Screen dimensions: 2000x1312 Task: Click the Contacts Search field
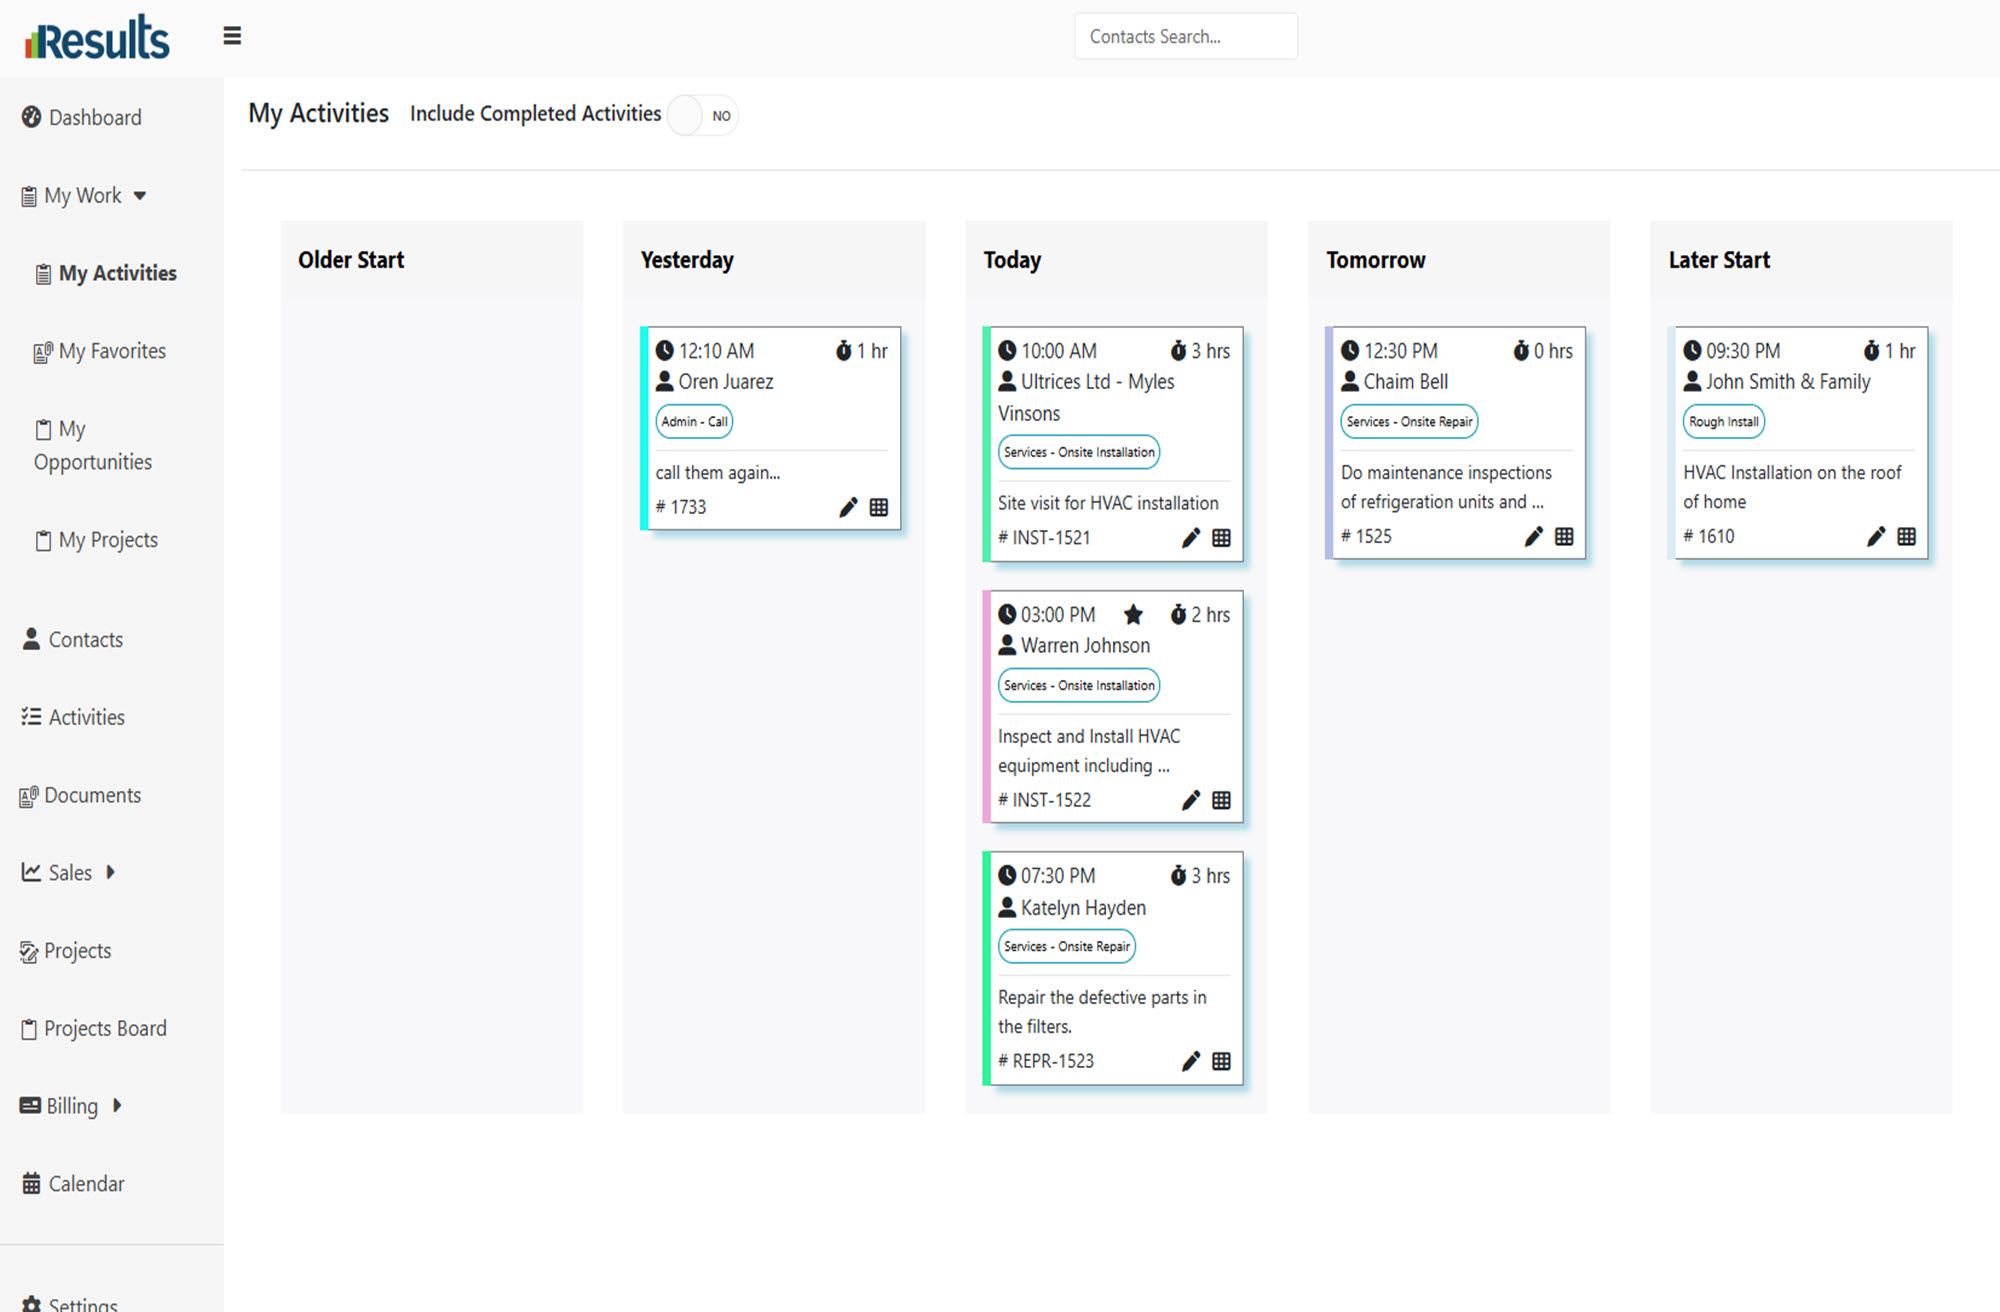point(1185,36)
